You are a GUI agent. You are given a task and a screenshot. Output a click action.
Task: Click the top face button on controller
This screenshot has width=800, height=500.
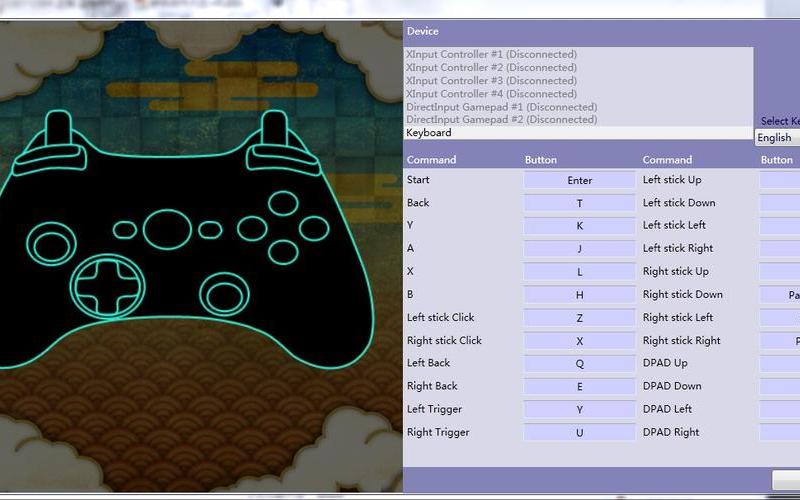[x=283, y=204]
